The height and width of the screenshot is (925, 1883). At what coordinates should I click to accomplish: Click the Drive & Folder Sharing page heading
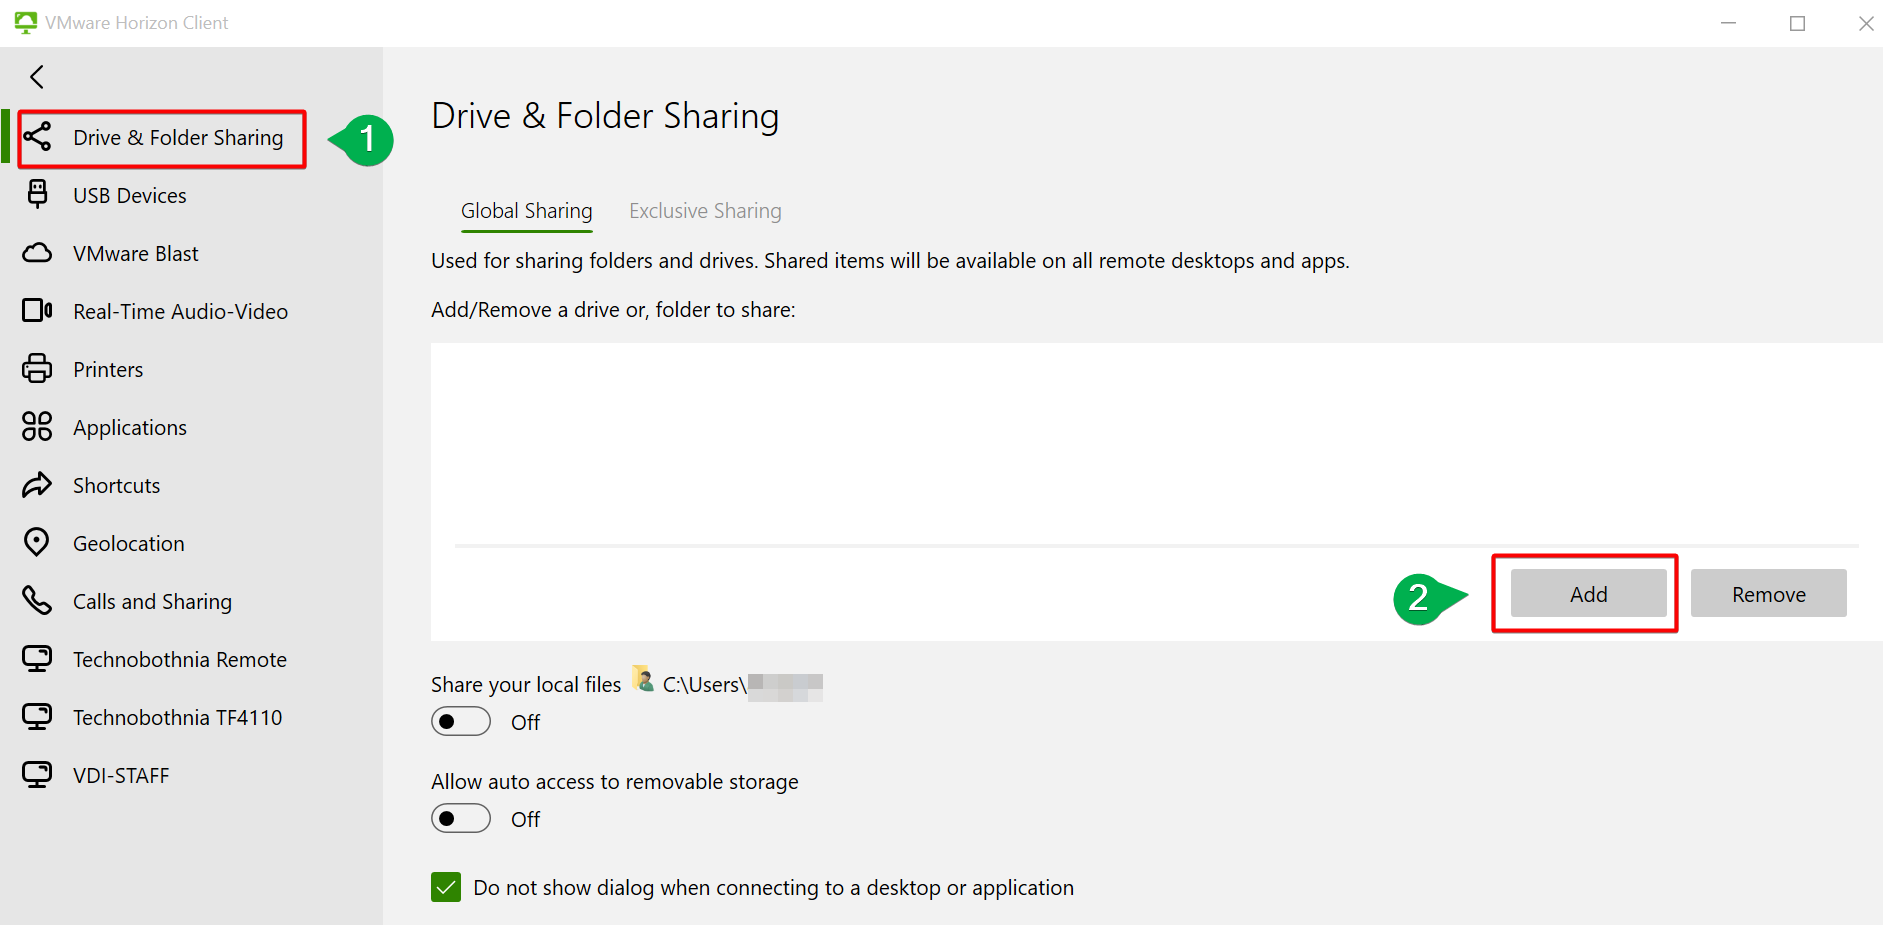605,116
